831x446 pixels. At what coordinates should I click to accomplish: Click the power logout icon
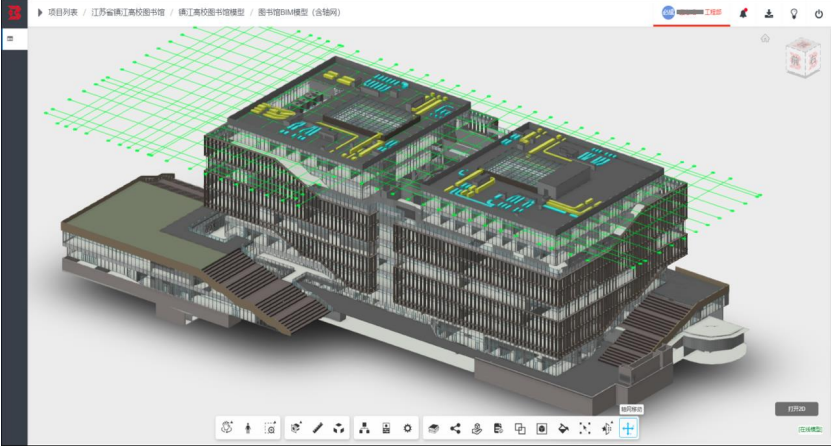coord(819,14)
